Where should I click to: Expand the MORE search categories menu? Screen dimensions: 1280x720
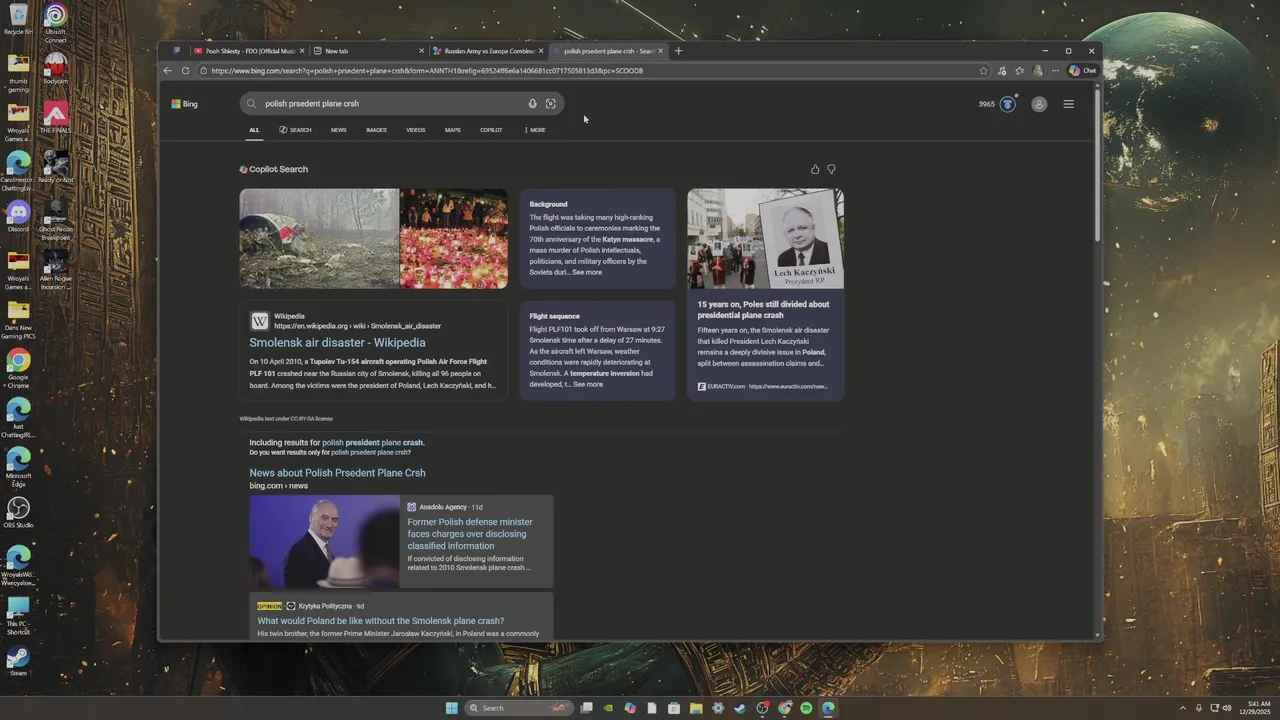(x=535, y=130)
